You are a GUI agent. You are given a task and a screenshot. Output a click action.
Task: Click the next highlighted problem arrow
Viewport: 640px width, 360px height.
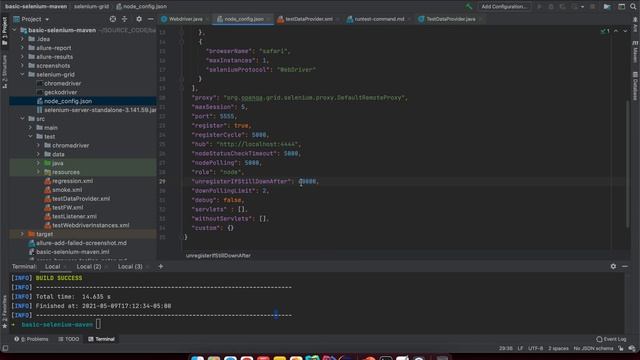pyautogui.click(x=625, y=31)
